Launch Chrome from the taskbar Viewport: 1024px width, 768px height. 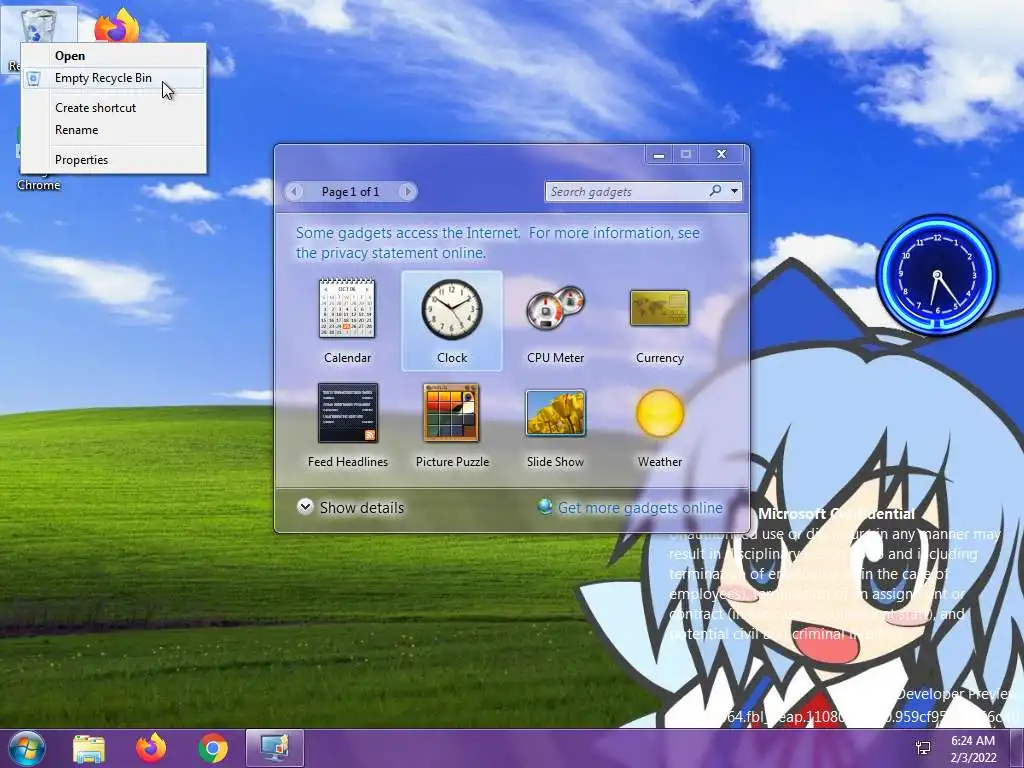pos(213,748)
